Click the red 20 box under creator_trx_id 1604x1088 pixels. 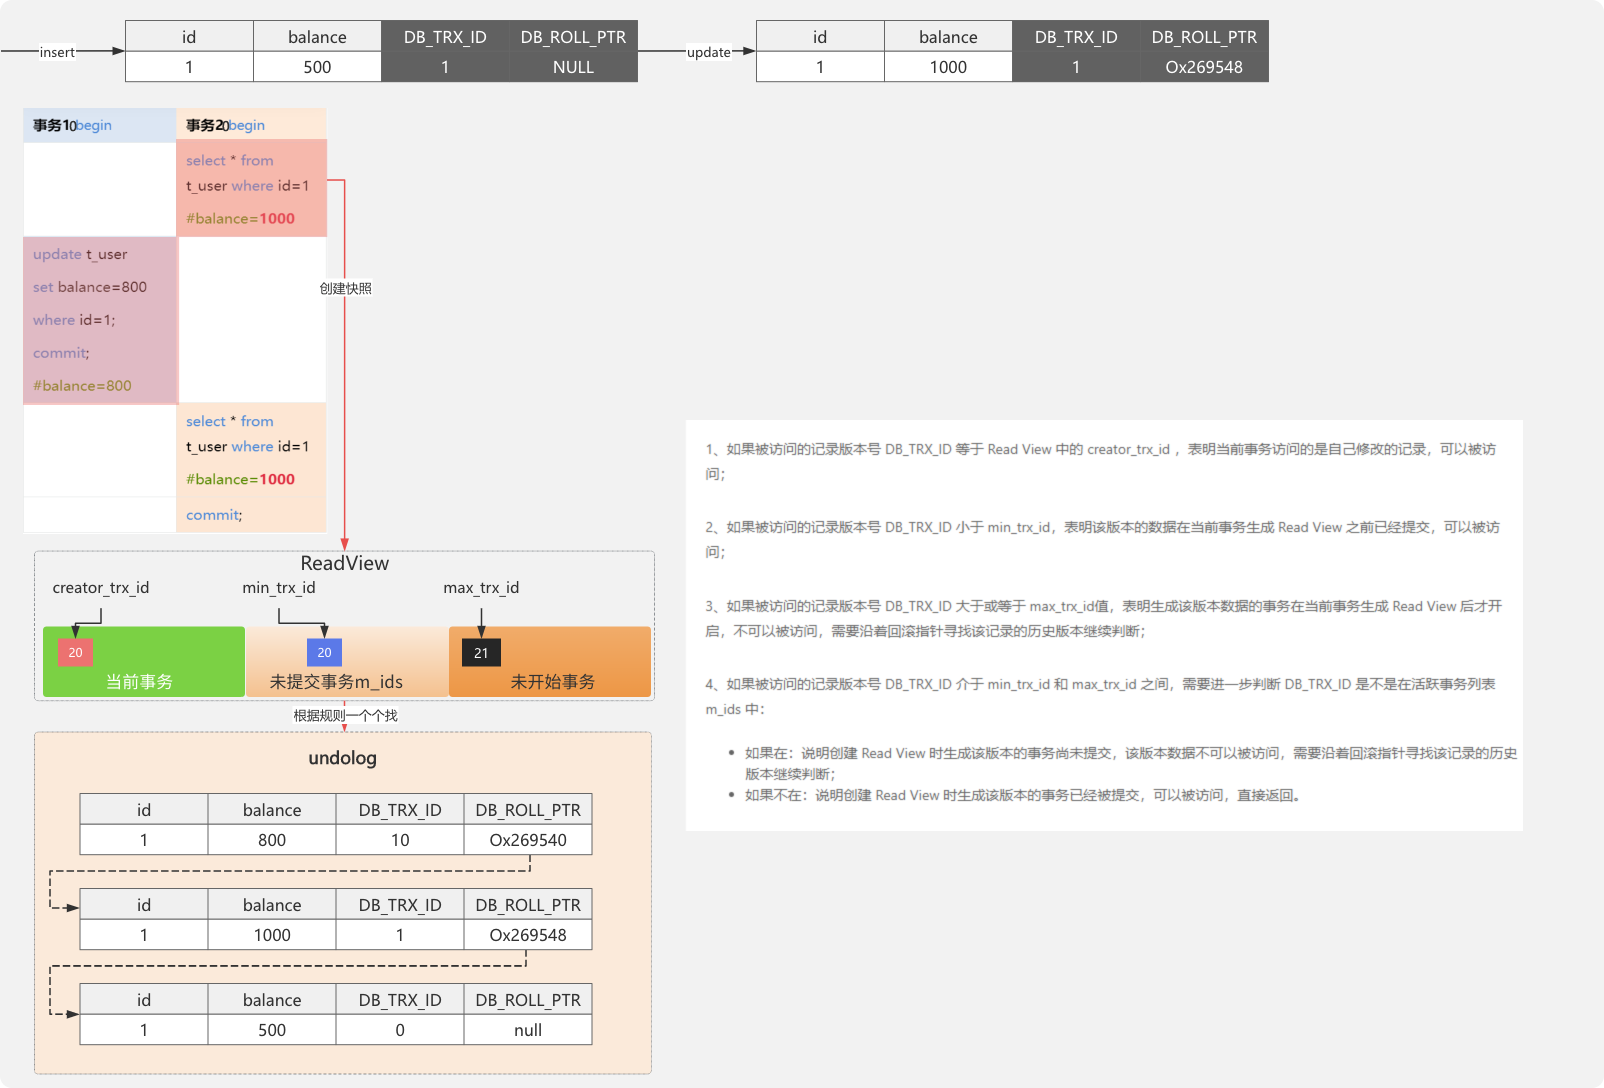click(75, 652)
